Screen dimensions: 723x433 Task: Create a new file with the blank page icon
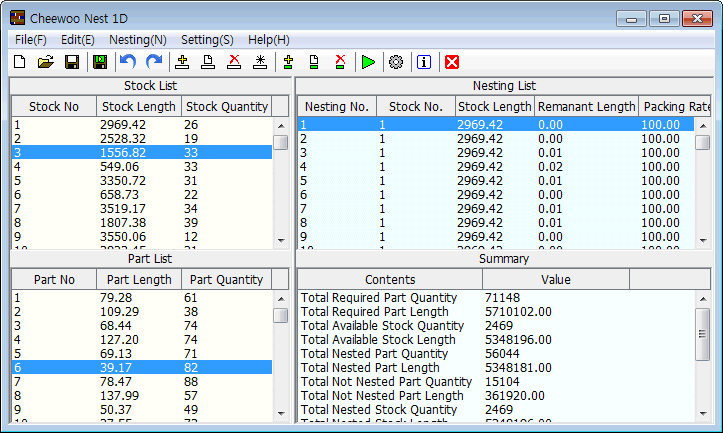coord(20,62)
